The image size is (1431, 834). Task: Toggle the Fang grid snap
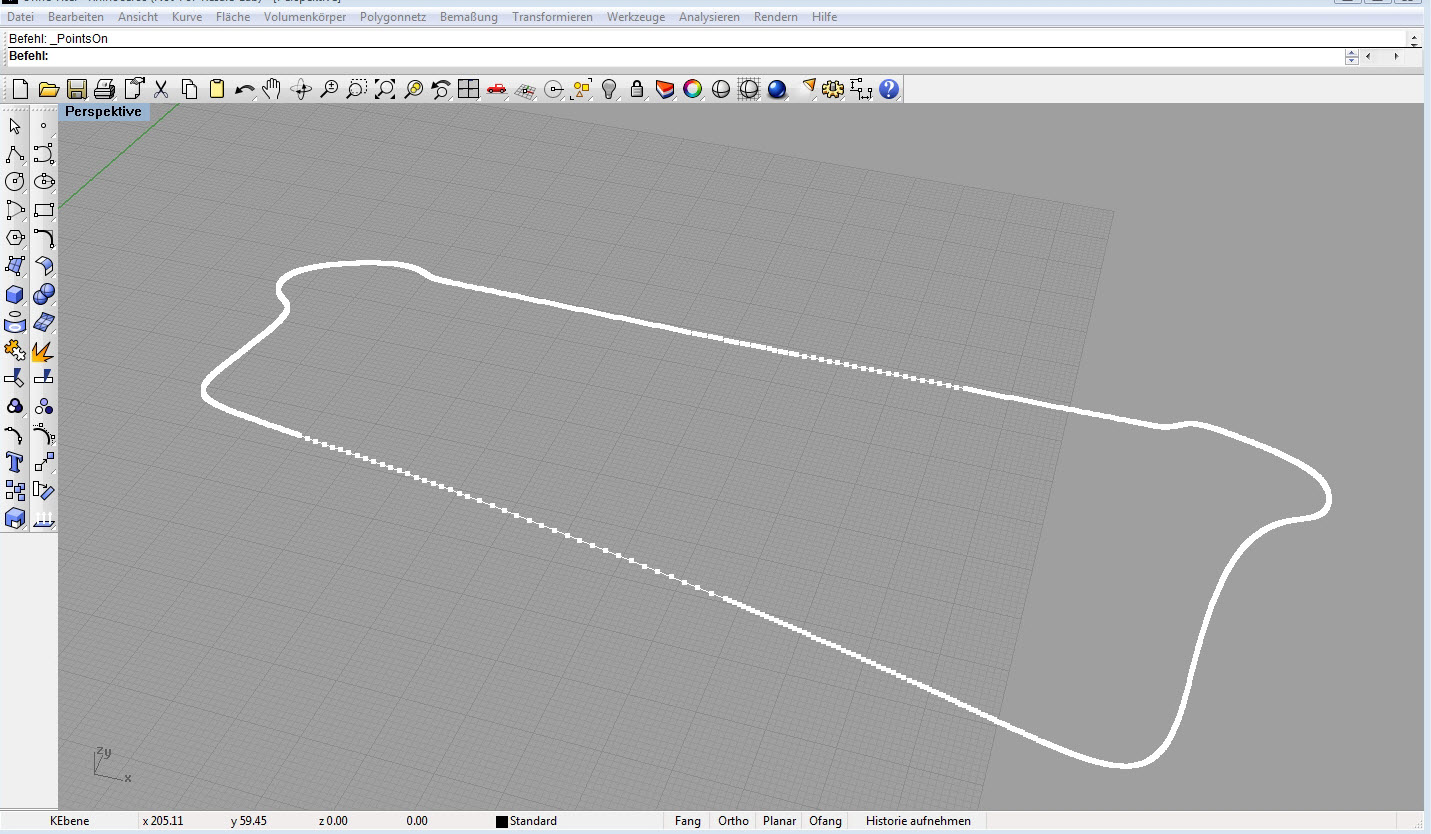(688, 821)
